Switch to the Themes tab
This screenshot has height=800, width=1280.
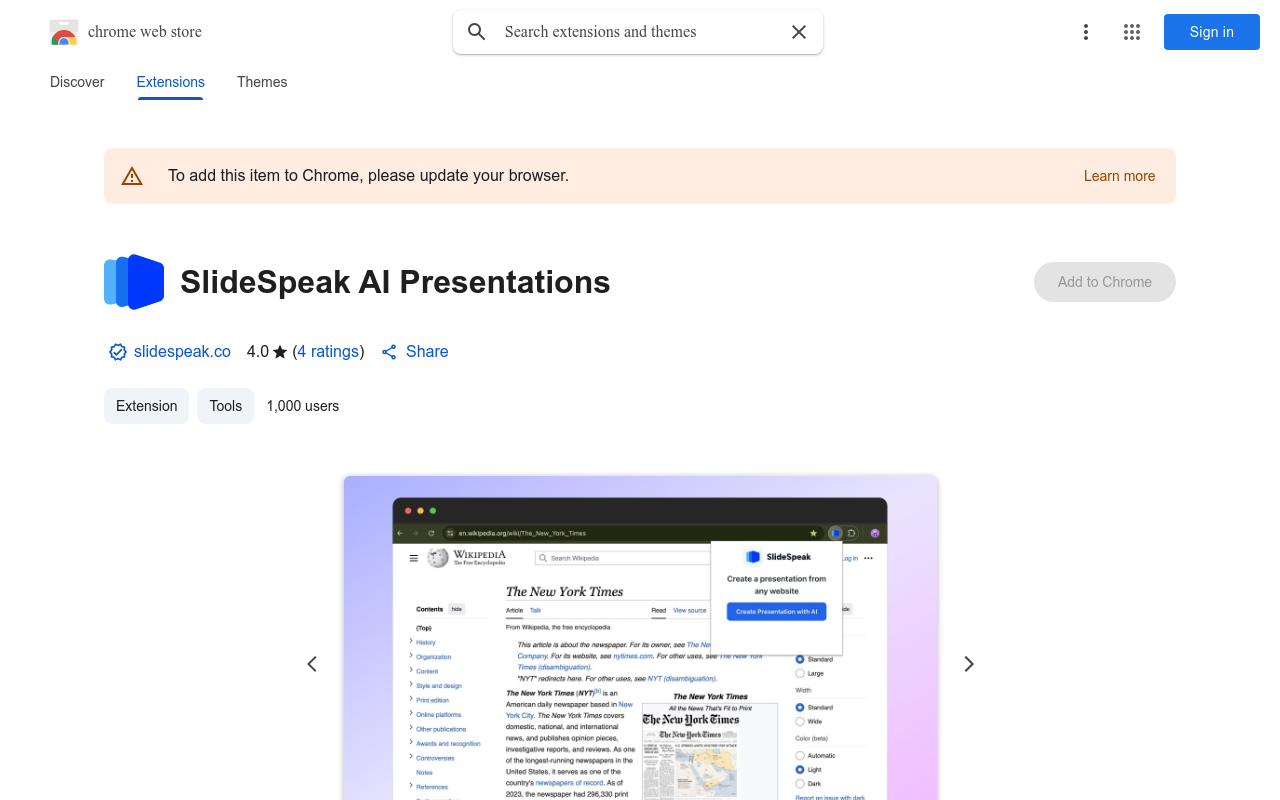pos(262,82)
